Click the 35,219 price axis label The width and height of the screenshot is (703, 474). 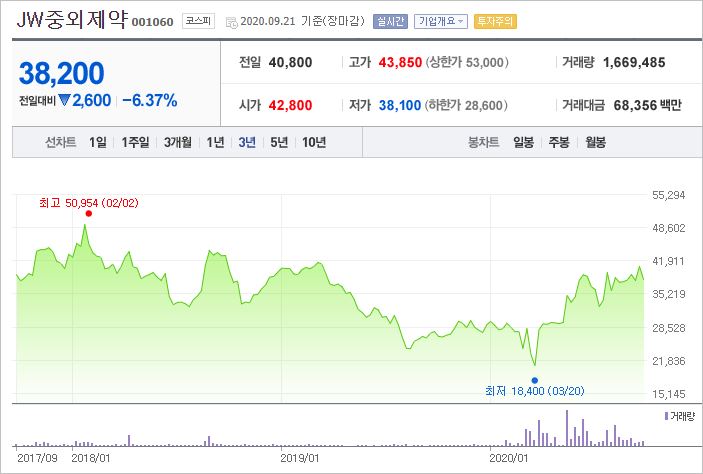tap(668, 294)
